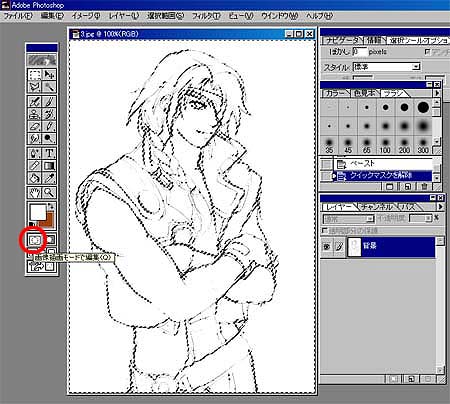Toggle history brush source box beside ペースト
This screenshot has height=404, width=450.
point(326,164)
